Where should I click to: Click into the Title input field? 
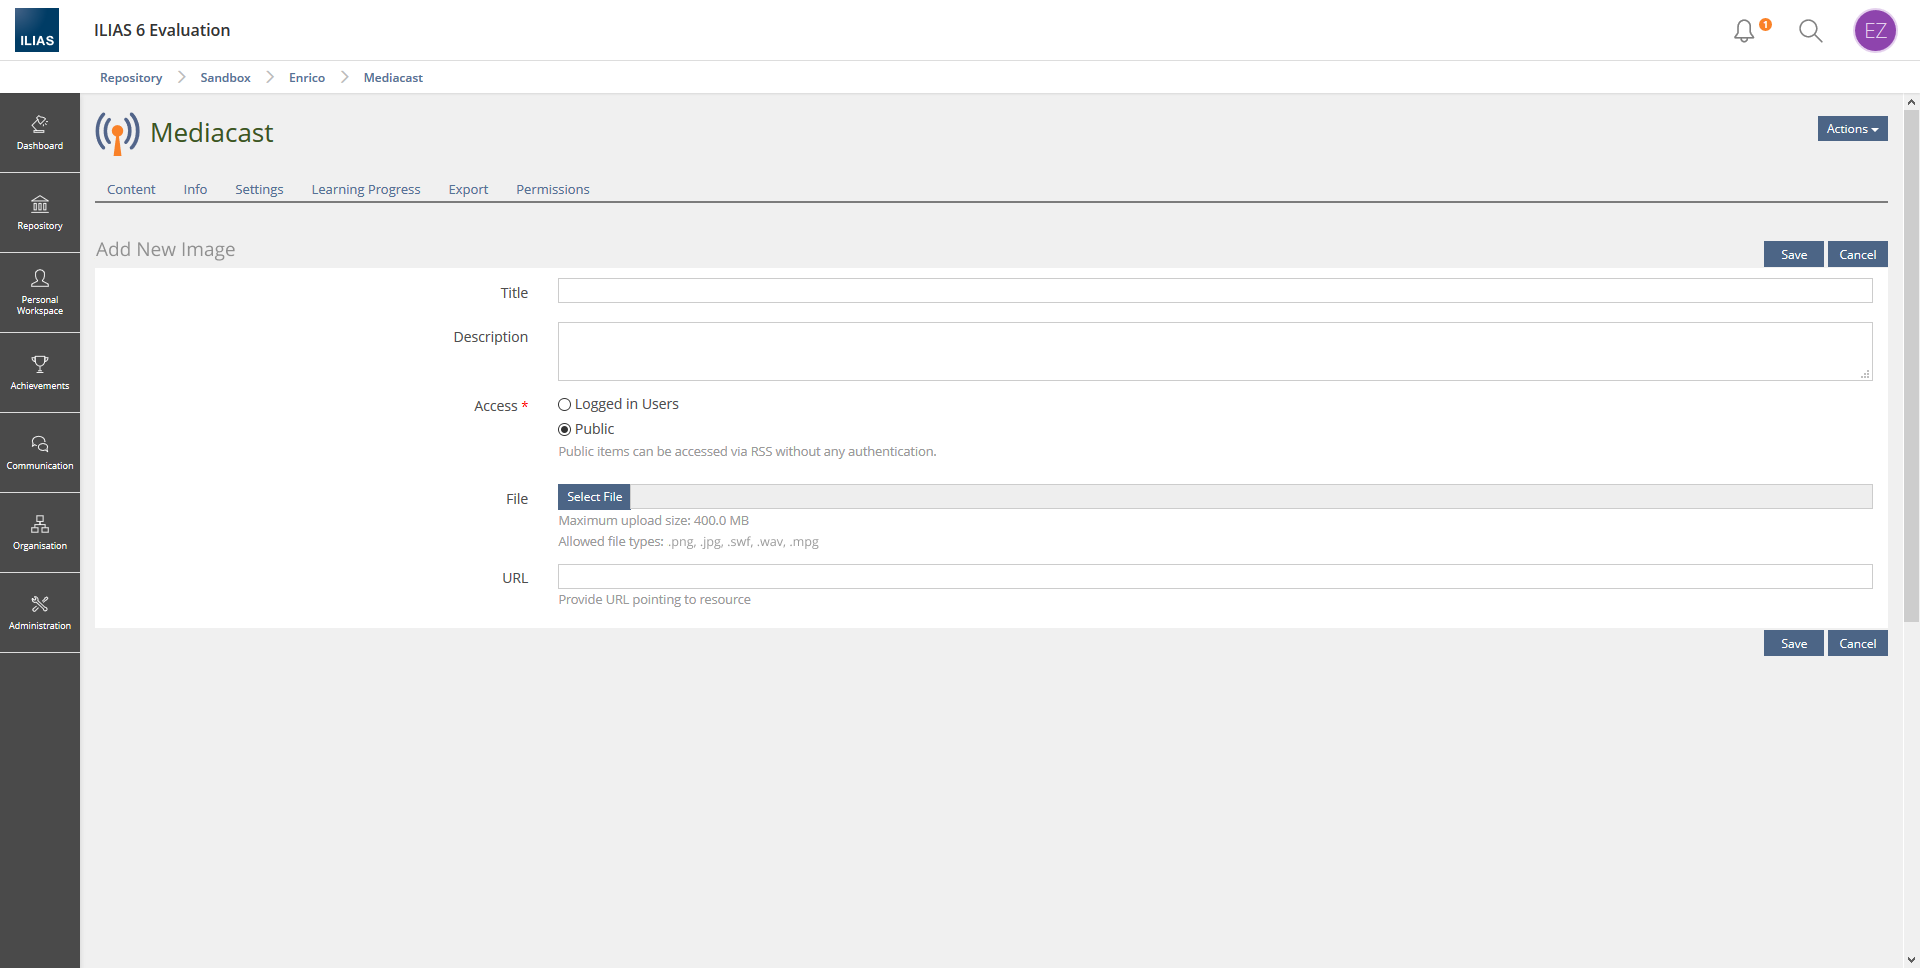coord(1214,291)
